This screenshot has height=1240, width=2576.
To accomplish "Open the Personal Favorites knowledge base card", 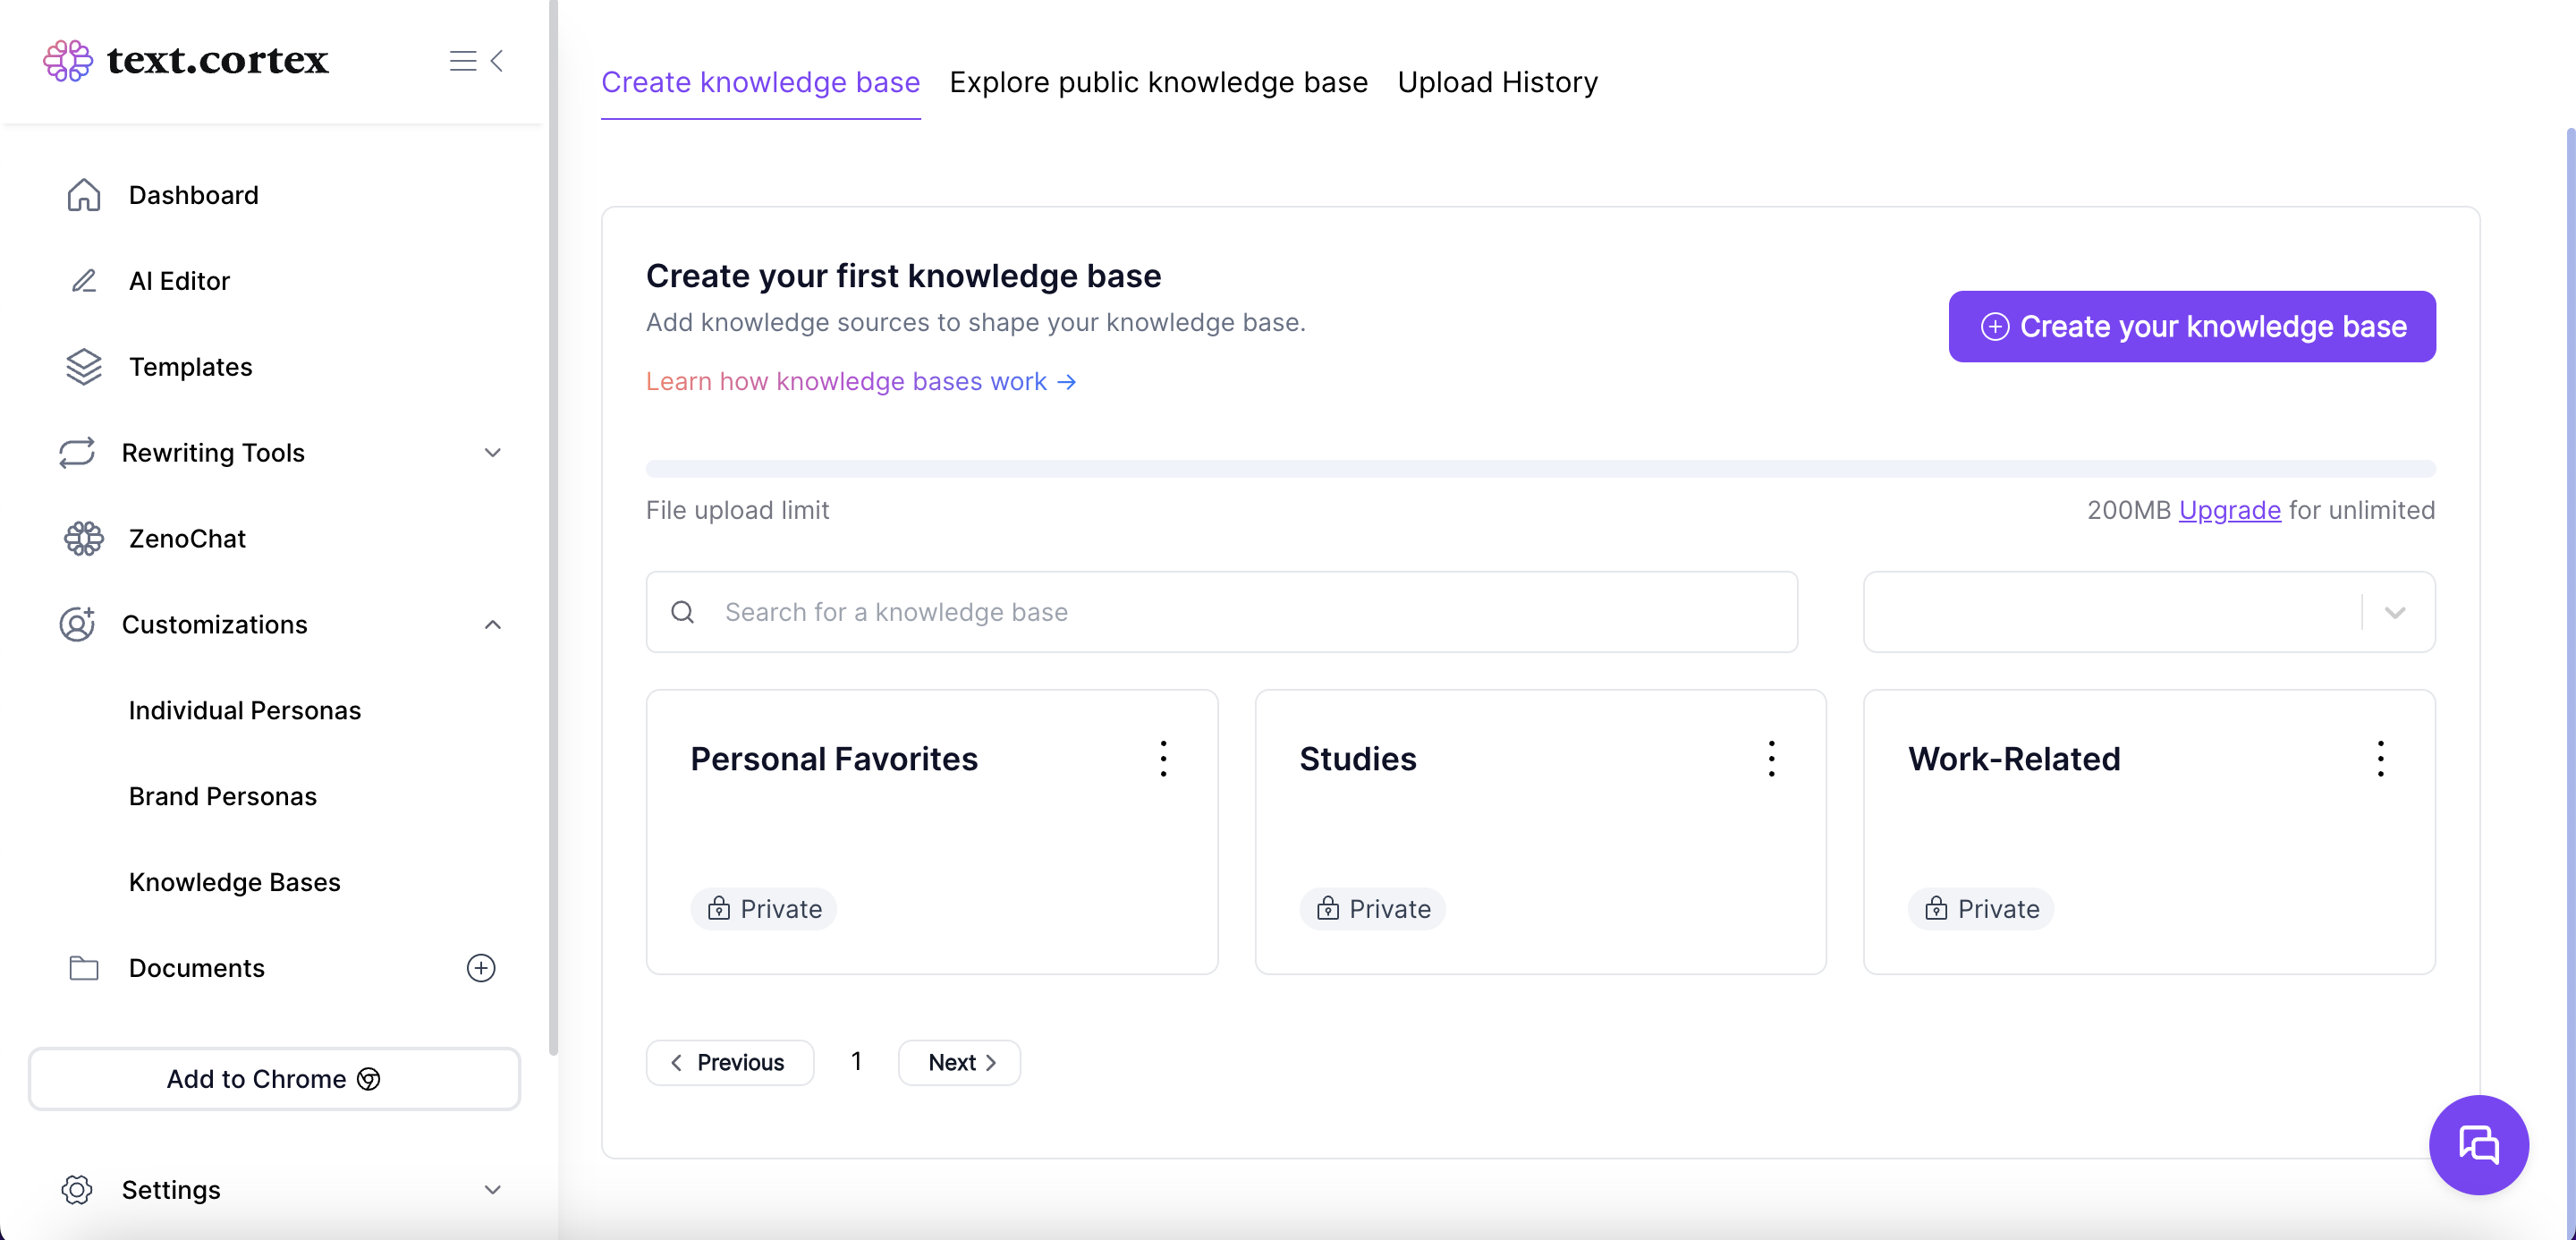I will [932, 832].
